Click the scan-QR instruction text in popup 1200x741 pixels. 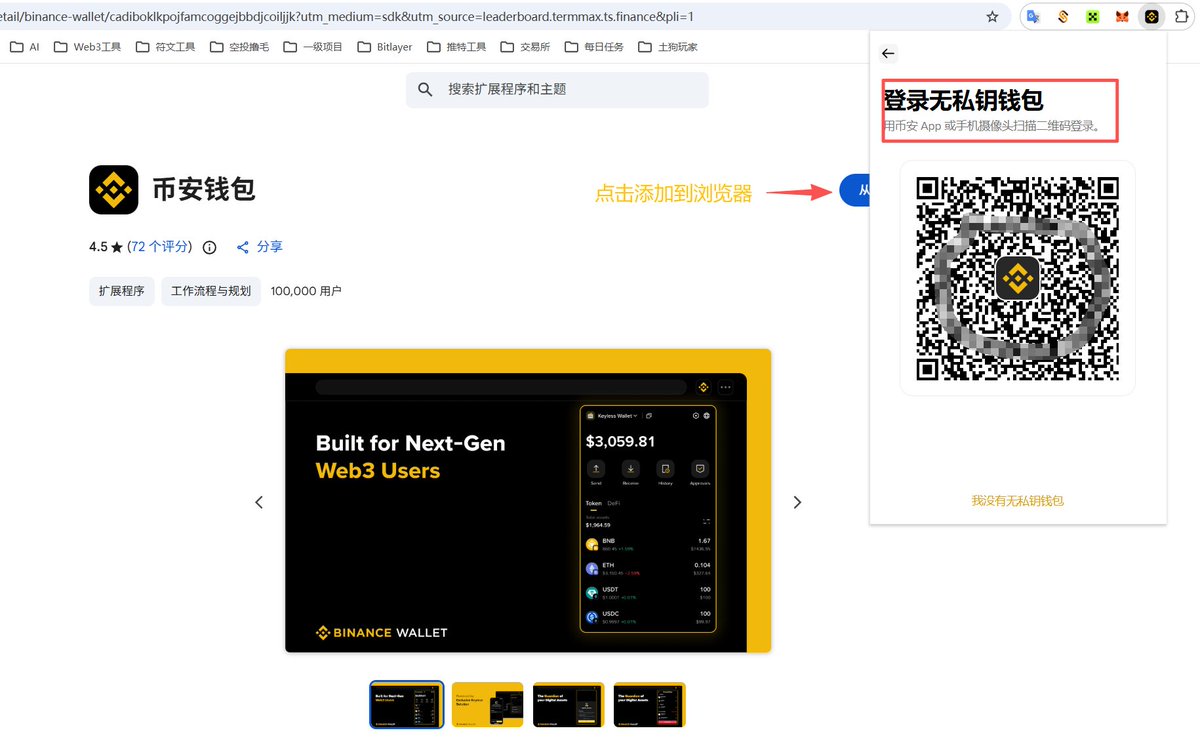[992, 127]
